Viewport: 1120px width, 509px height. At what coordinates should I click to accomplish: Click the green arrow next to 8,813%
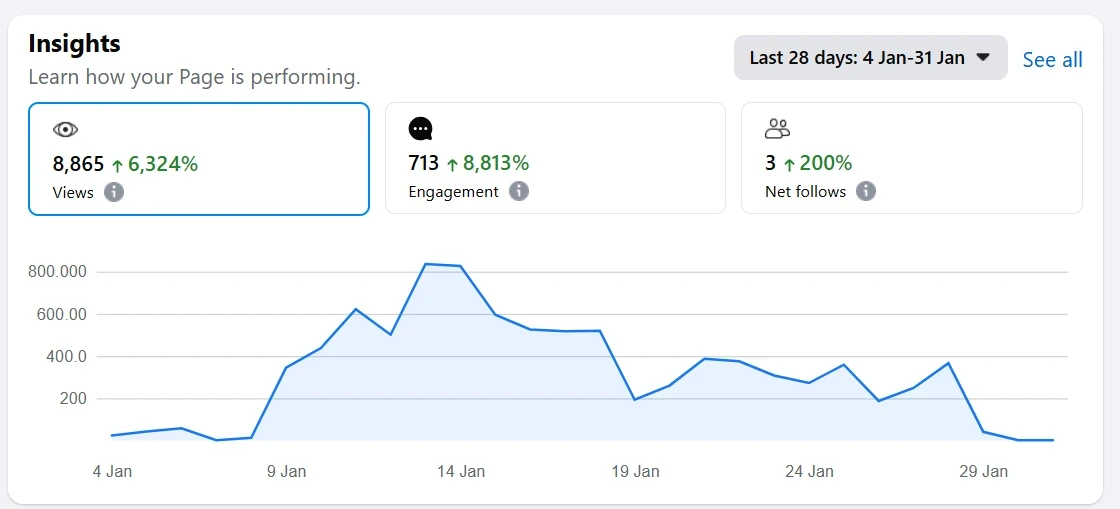(452, 164)
